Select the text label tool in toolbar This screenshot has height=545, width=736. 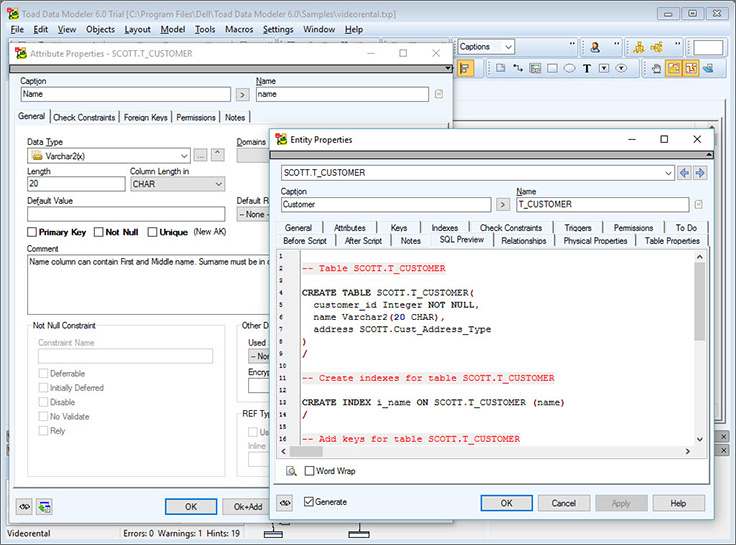pos(587,68)
